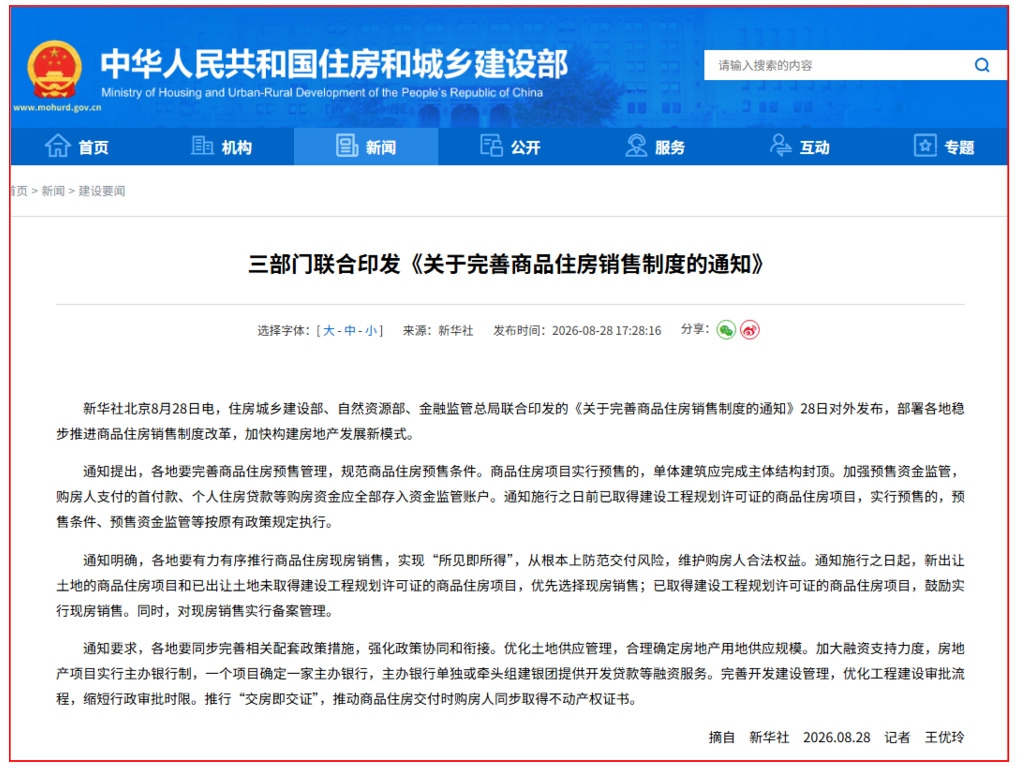Viewport: 1019px width, 765px height.
Task: Set font size to 大
Action: point(329,331)
